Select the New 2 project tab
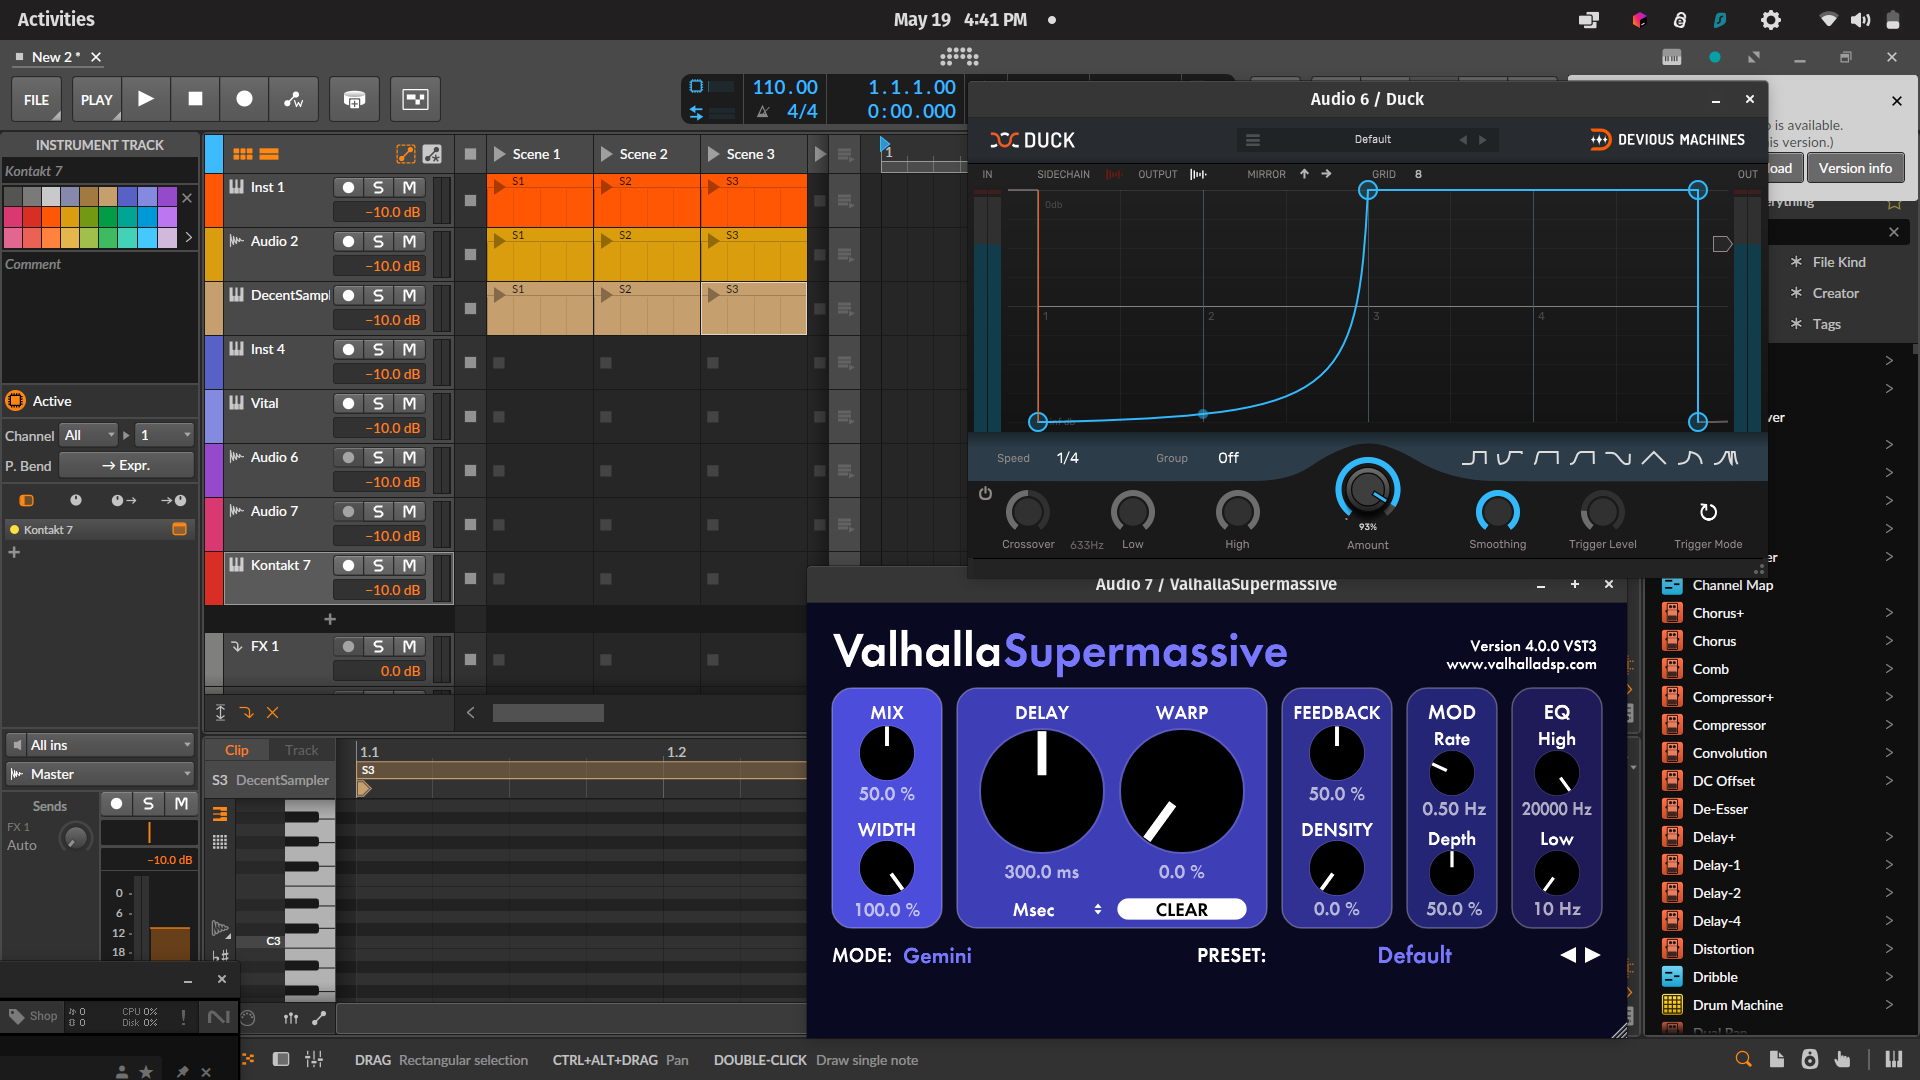Viewport: 1920px width, 1080px height. (x=56, y=57)
